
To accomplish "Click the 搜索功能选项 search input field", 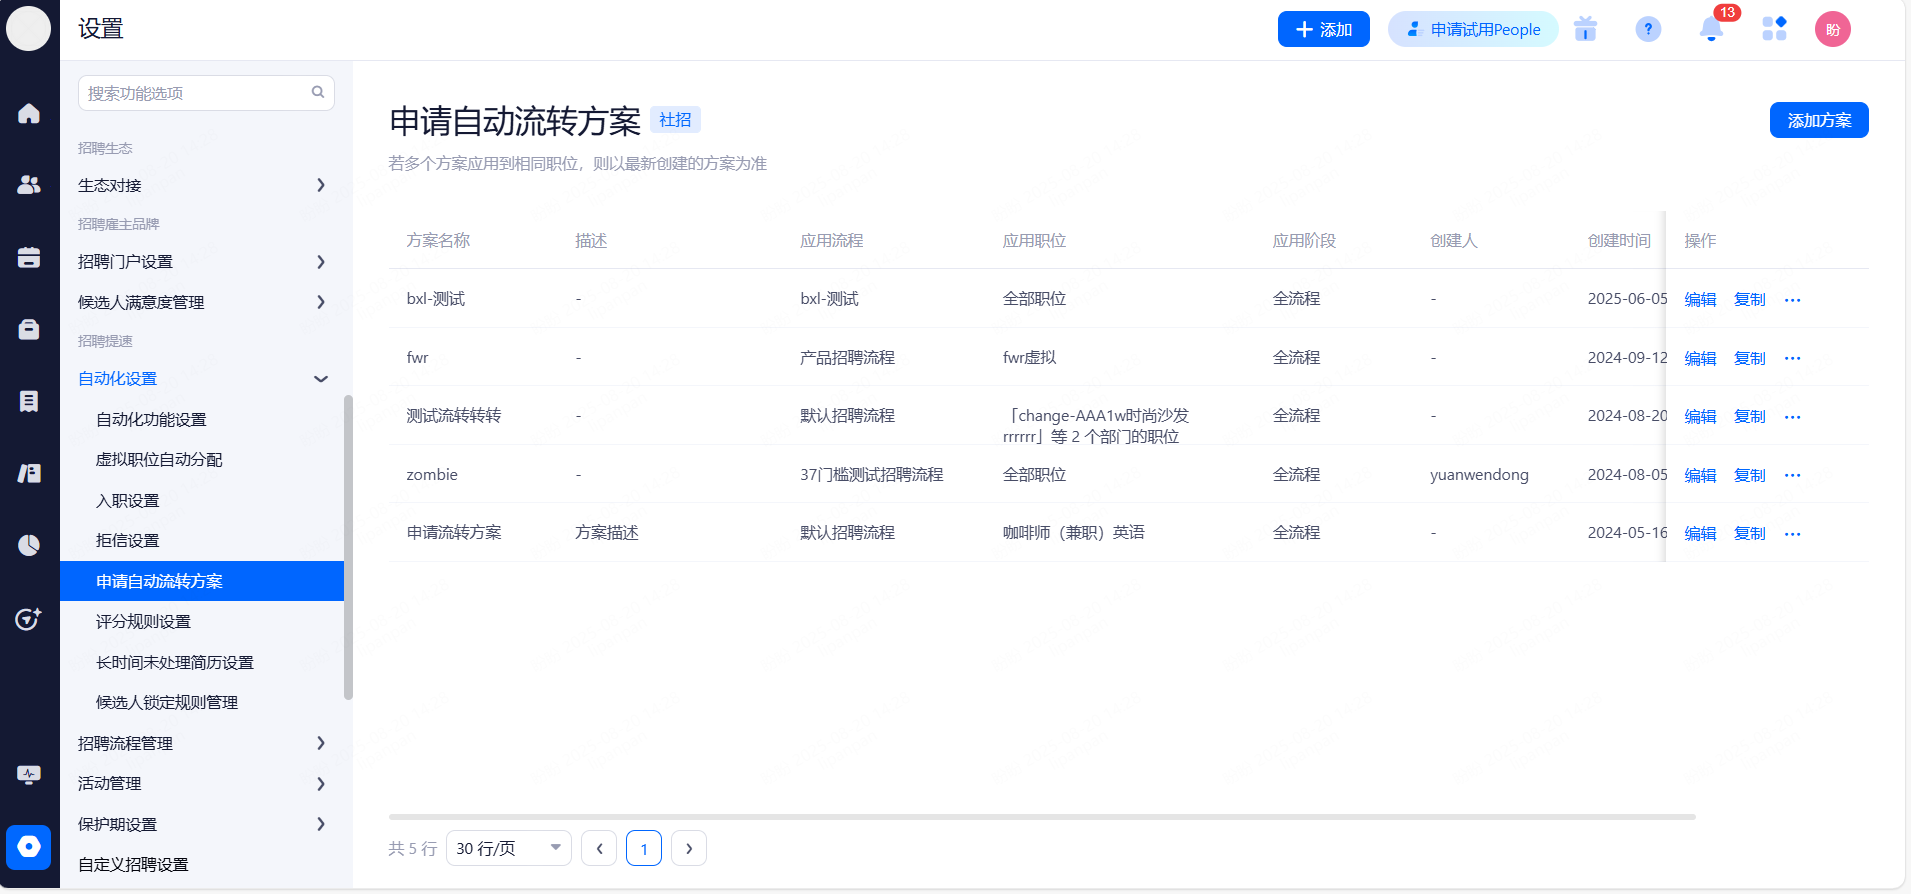I will click(x=195, y=93).
